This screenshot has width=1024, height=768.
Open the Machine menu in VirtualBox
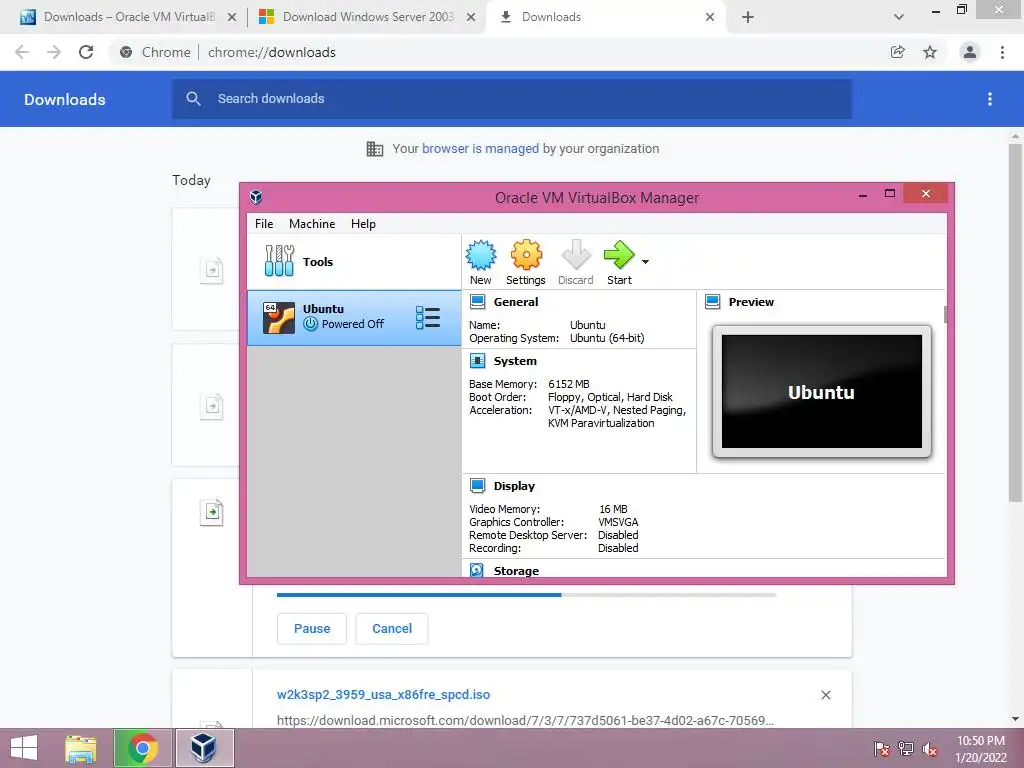(312, 224)
